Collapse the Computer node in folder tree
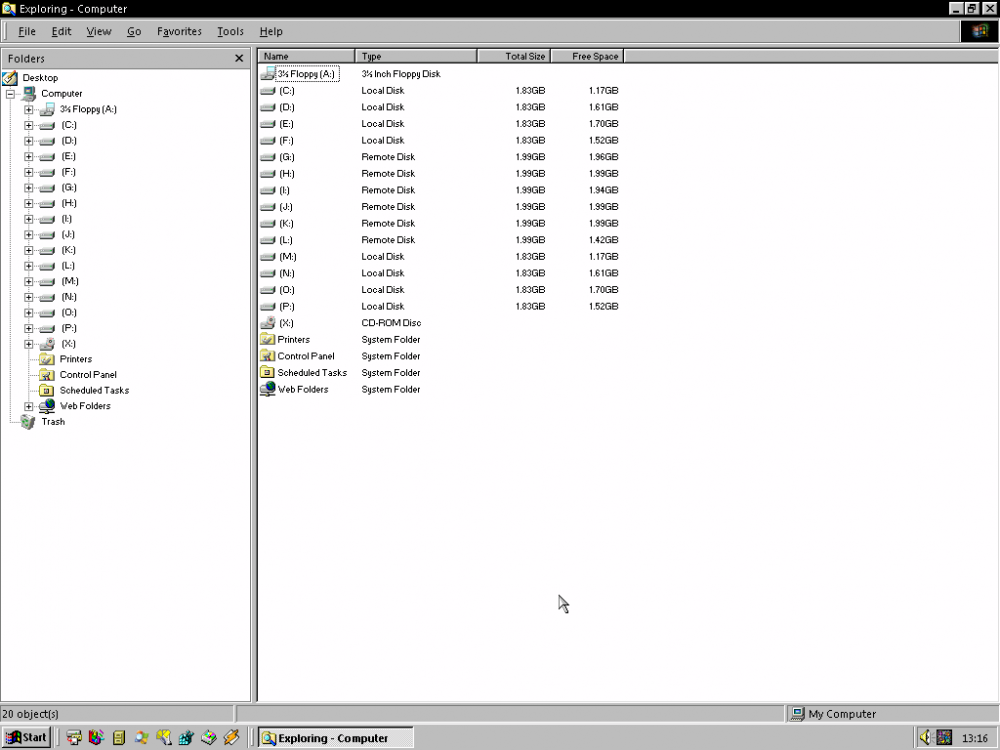Image resolution: width=1000 pixels, height=750 pixels. [10, 94]
